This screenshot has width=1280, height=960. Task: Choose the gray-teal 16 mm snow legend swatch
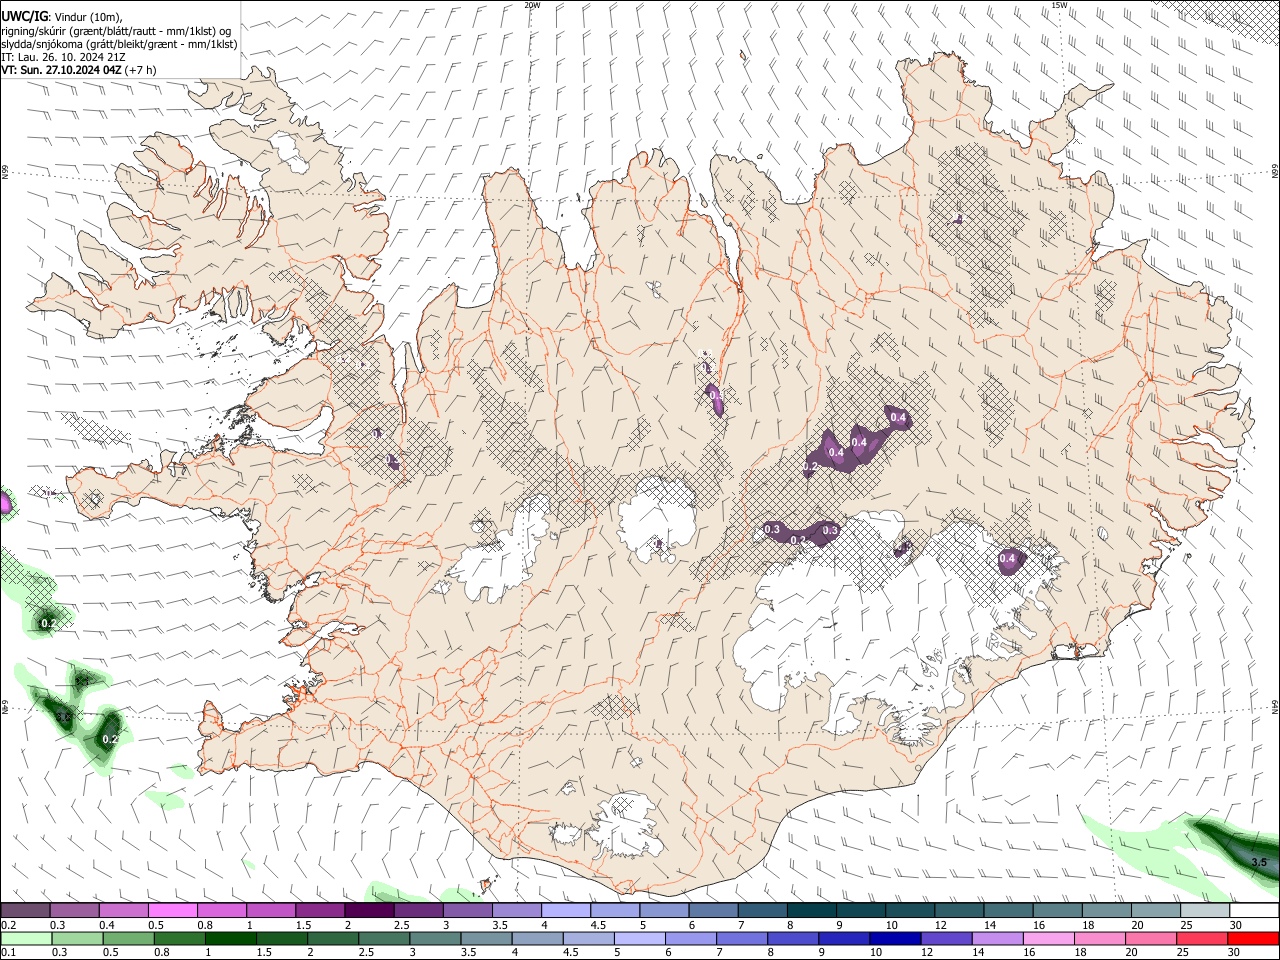click(x=1058, y=911)
